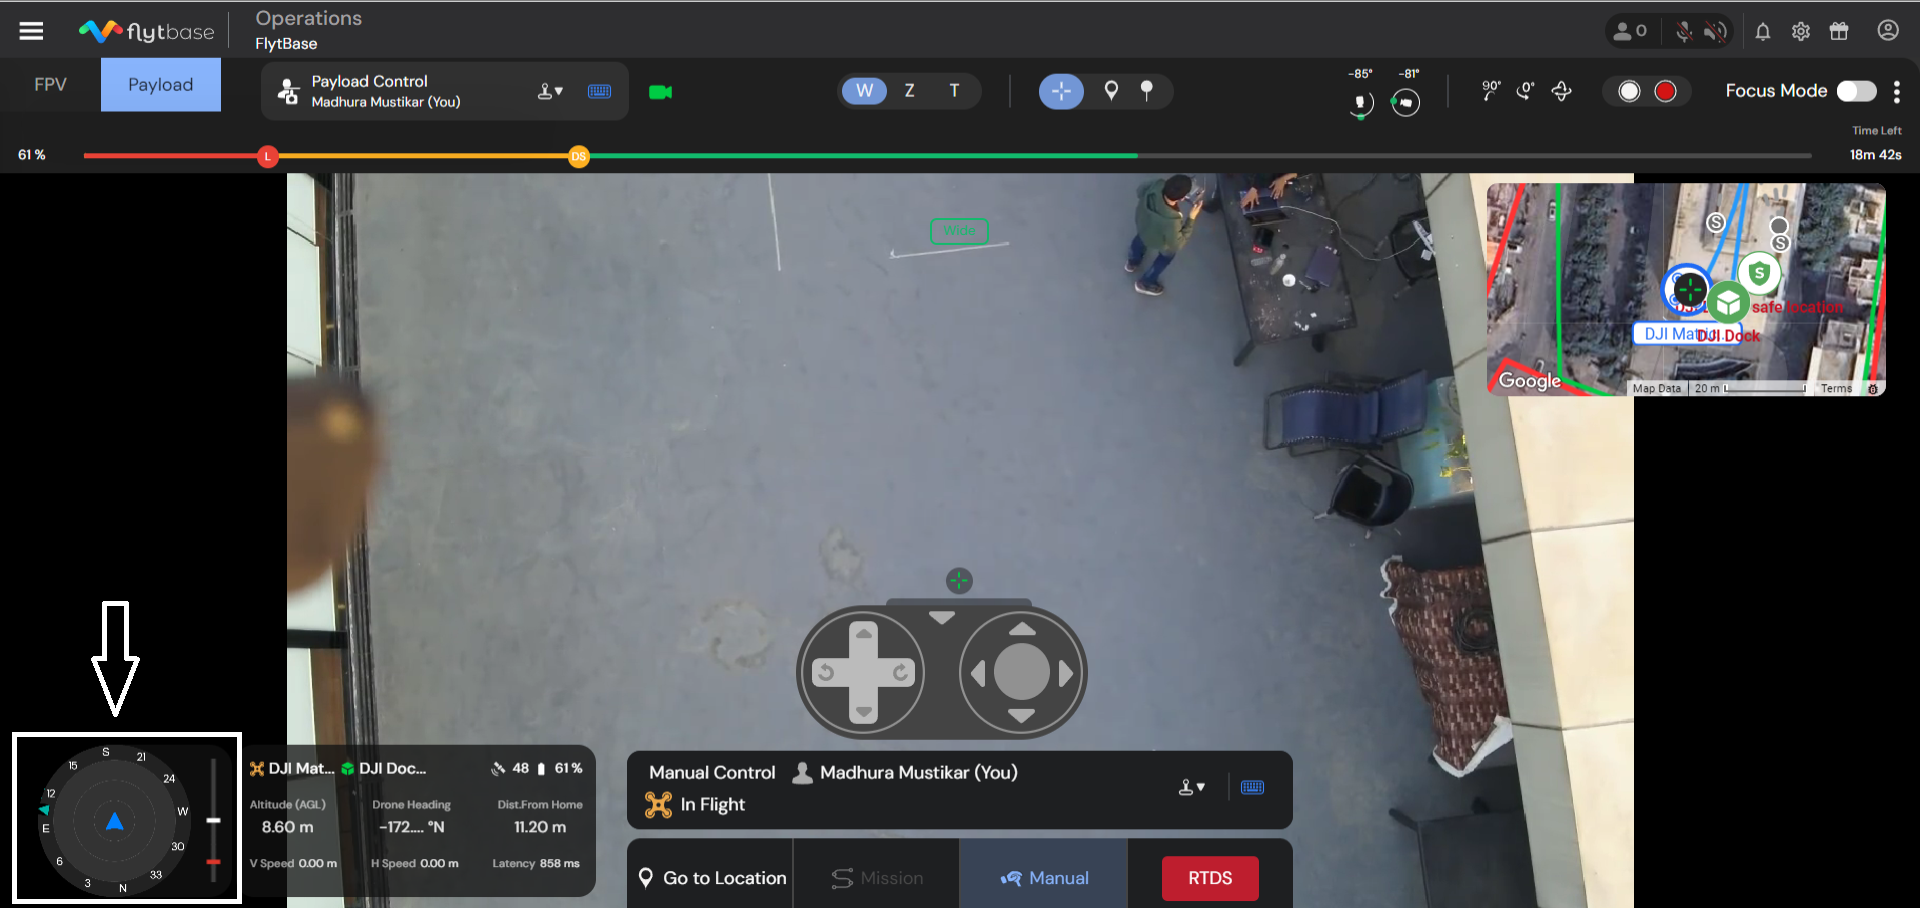Click the gift icon in header
Image resolution: width=1920 pixels, height=908 pixels.
[x=1838, y=32]
